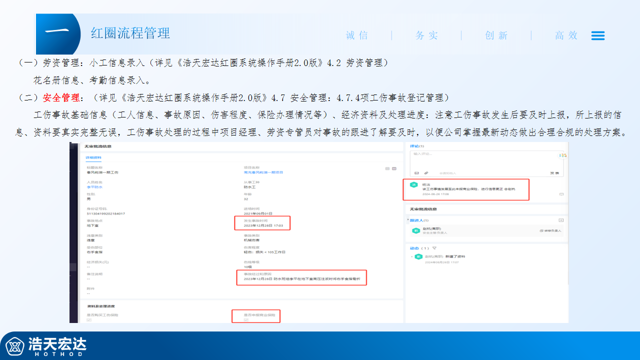Screen dimensions: 640x360
Task: Click the emoji icon in comment box
Action: click(417, 173)
